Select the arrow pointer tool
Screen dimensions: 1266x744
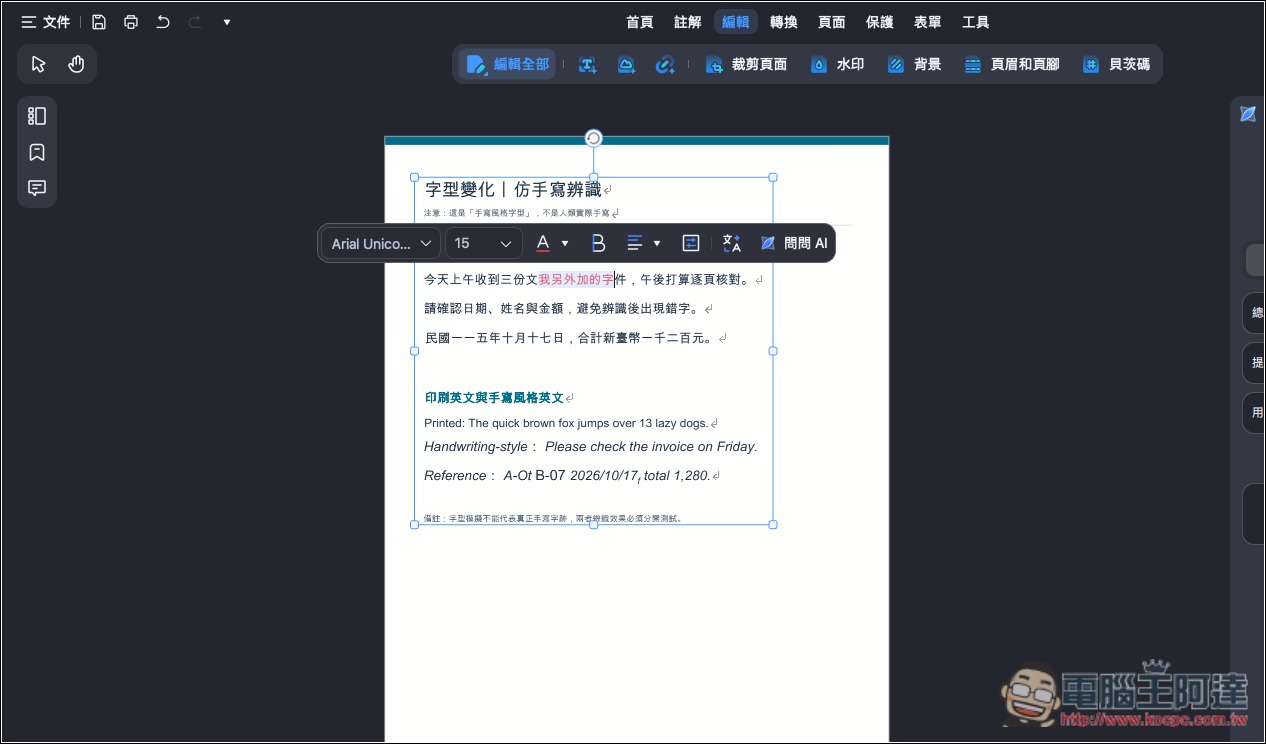(x=39, y=64)
